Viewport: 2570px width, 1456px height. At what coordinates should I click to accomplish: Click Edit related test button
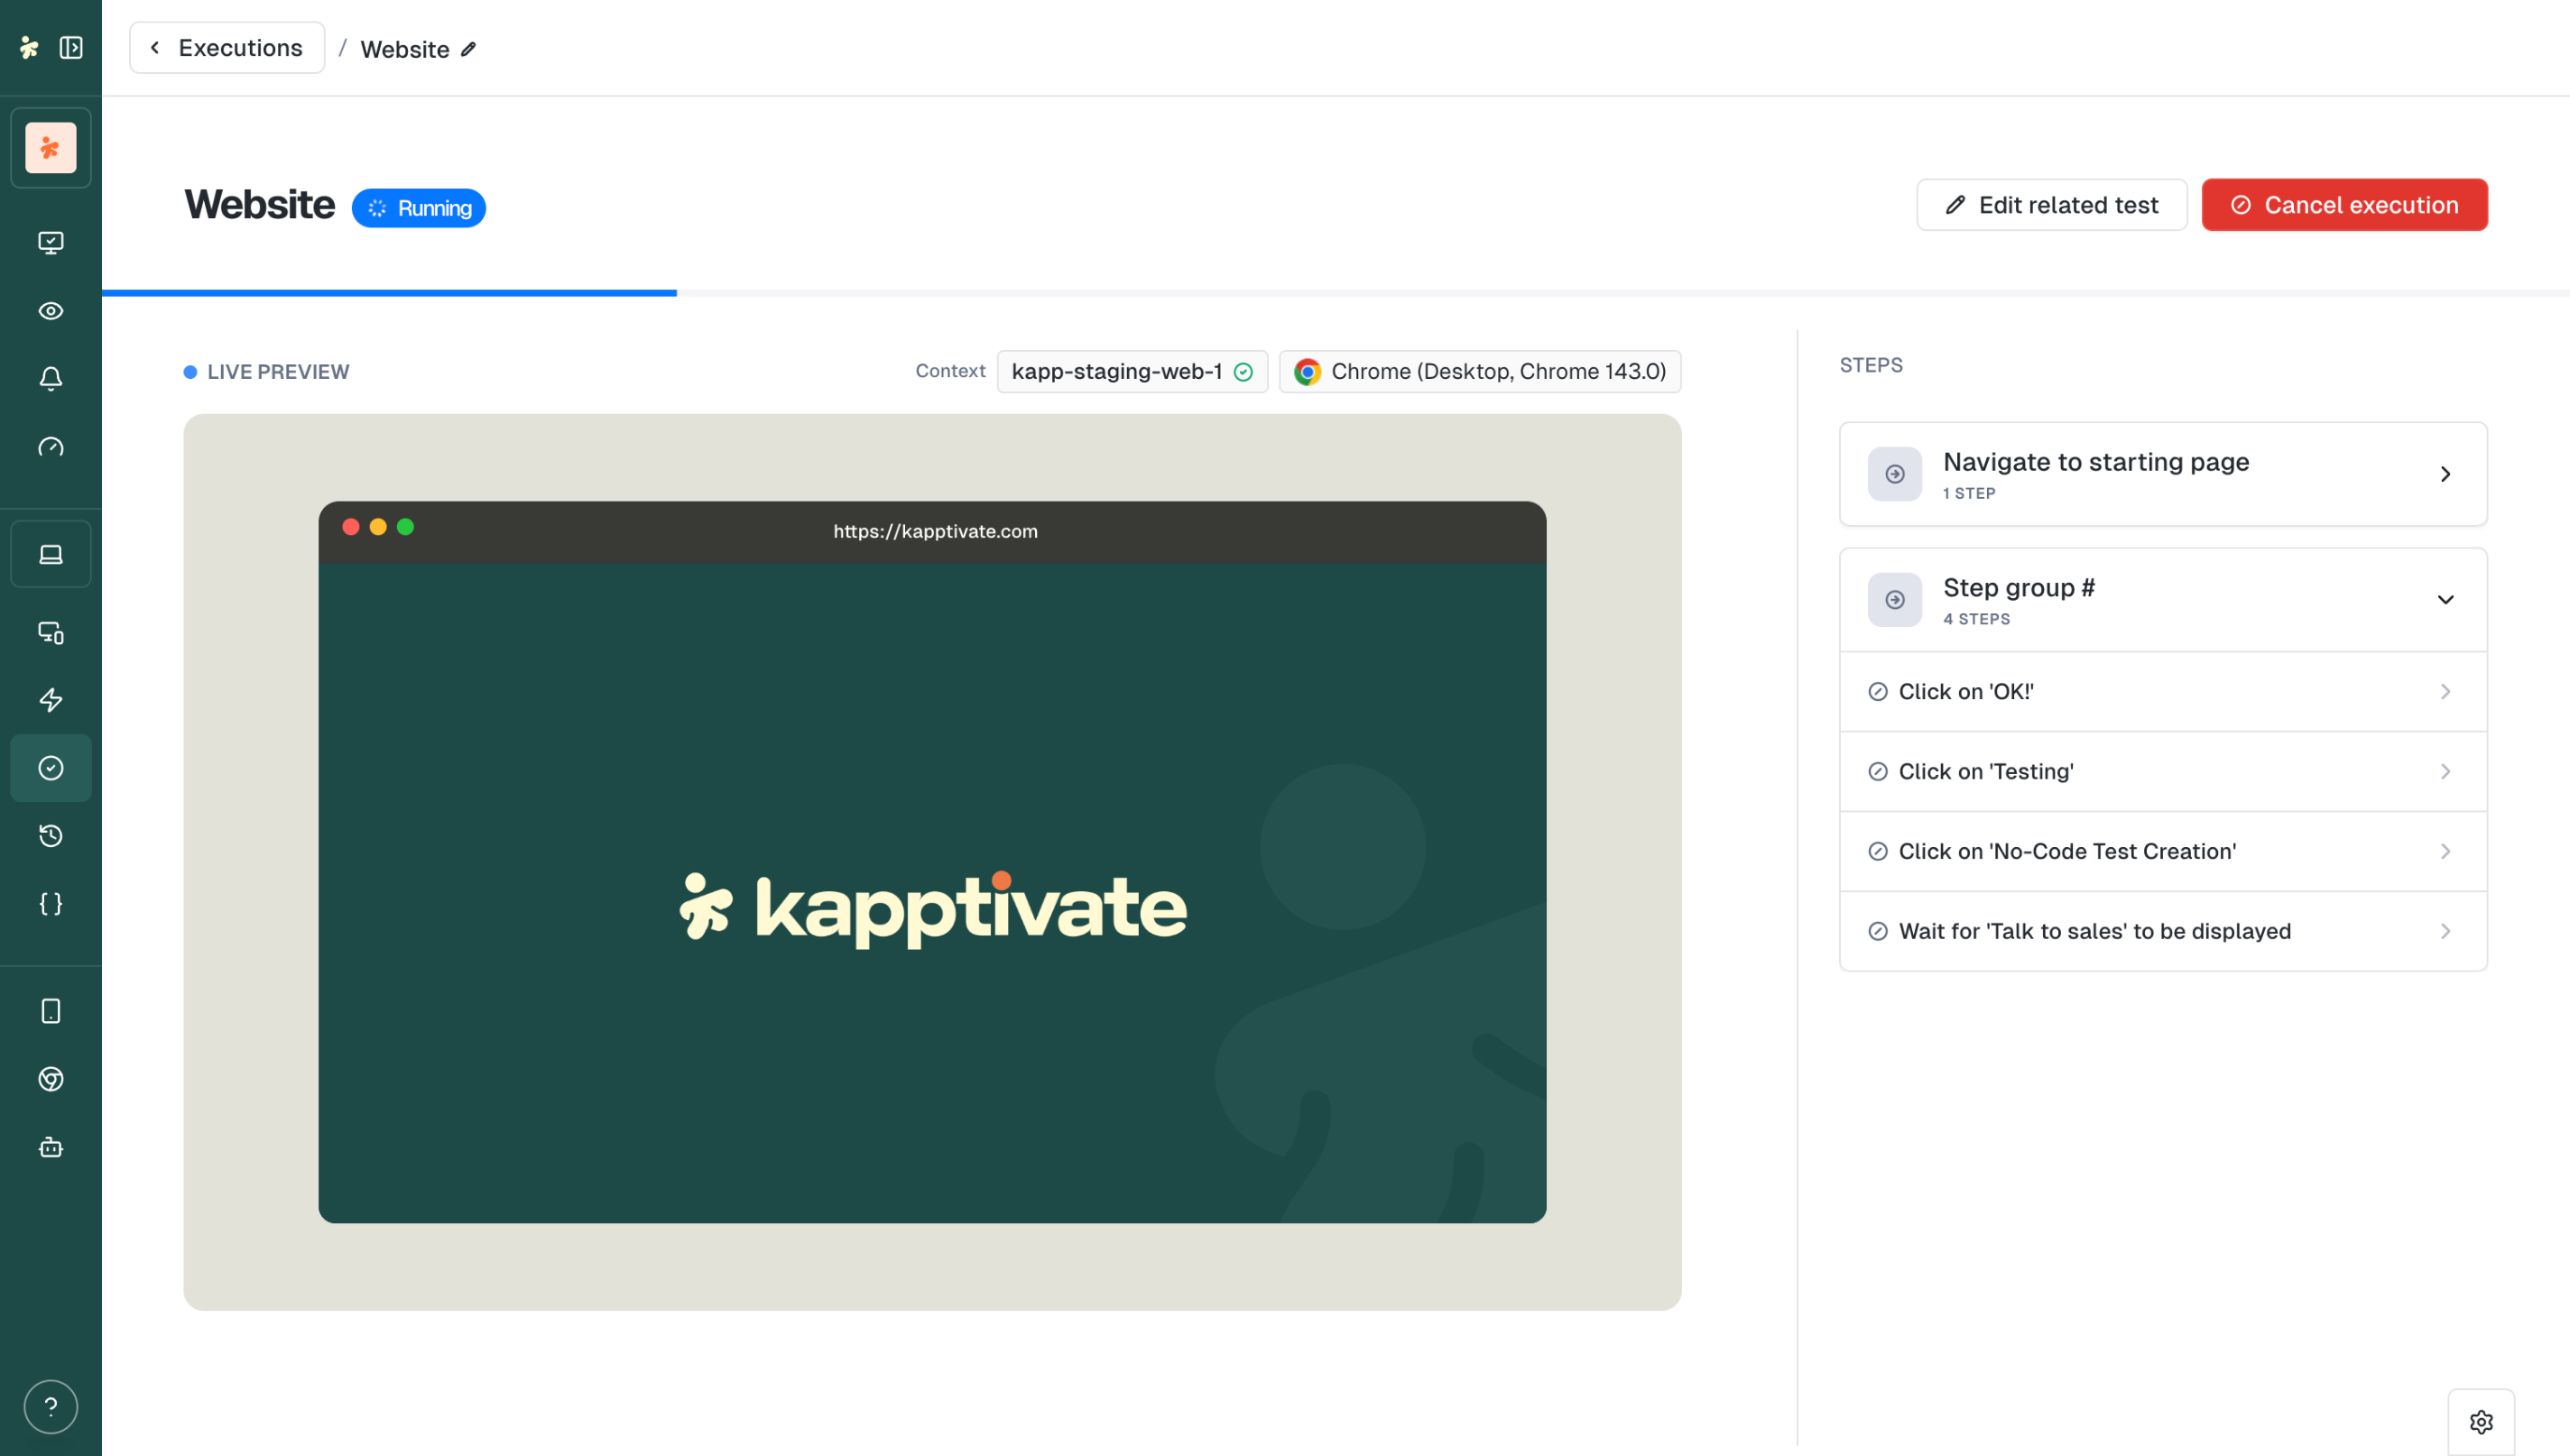click(x=2051, y=205)
